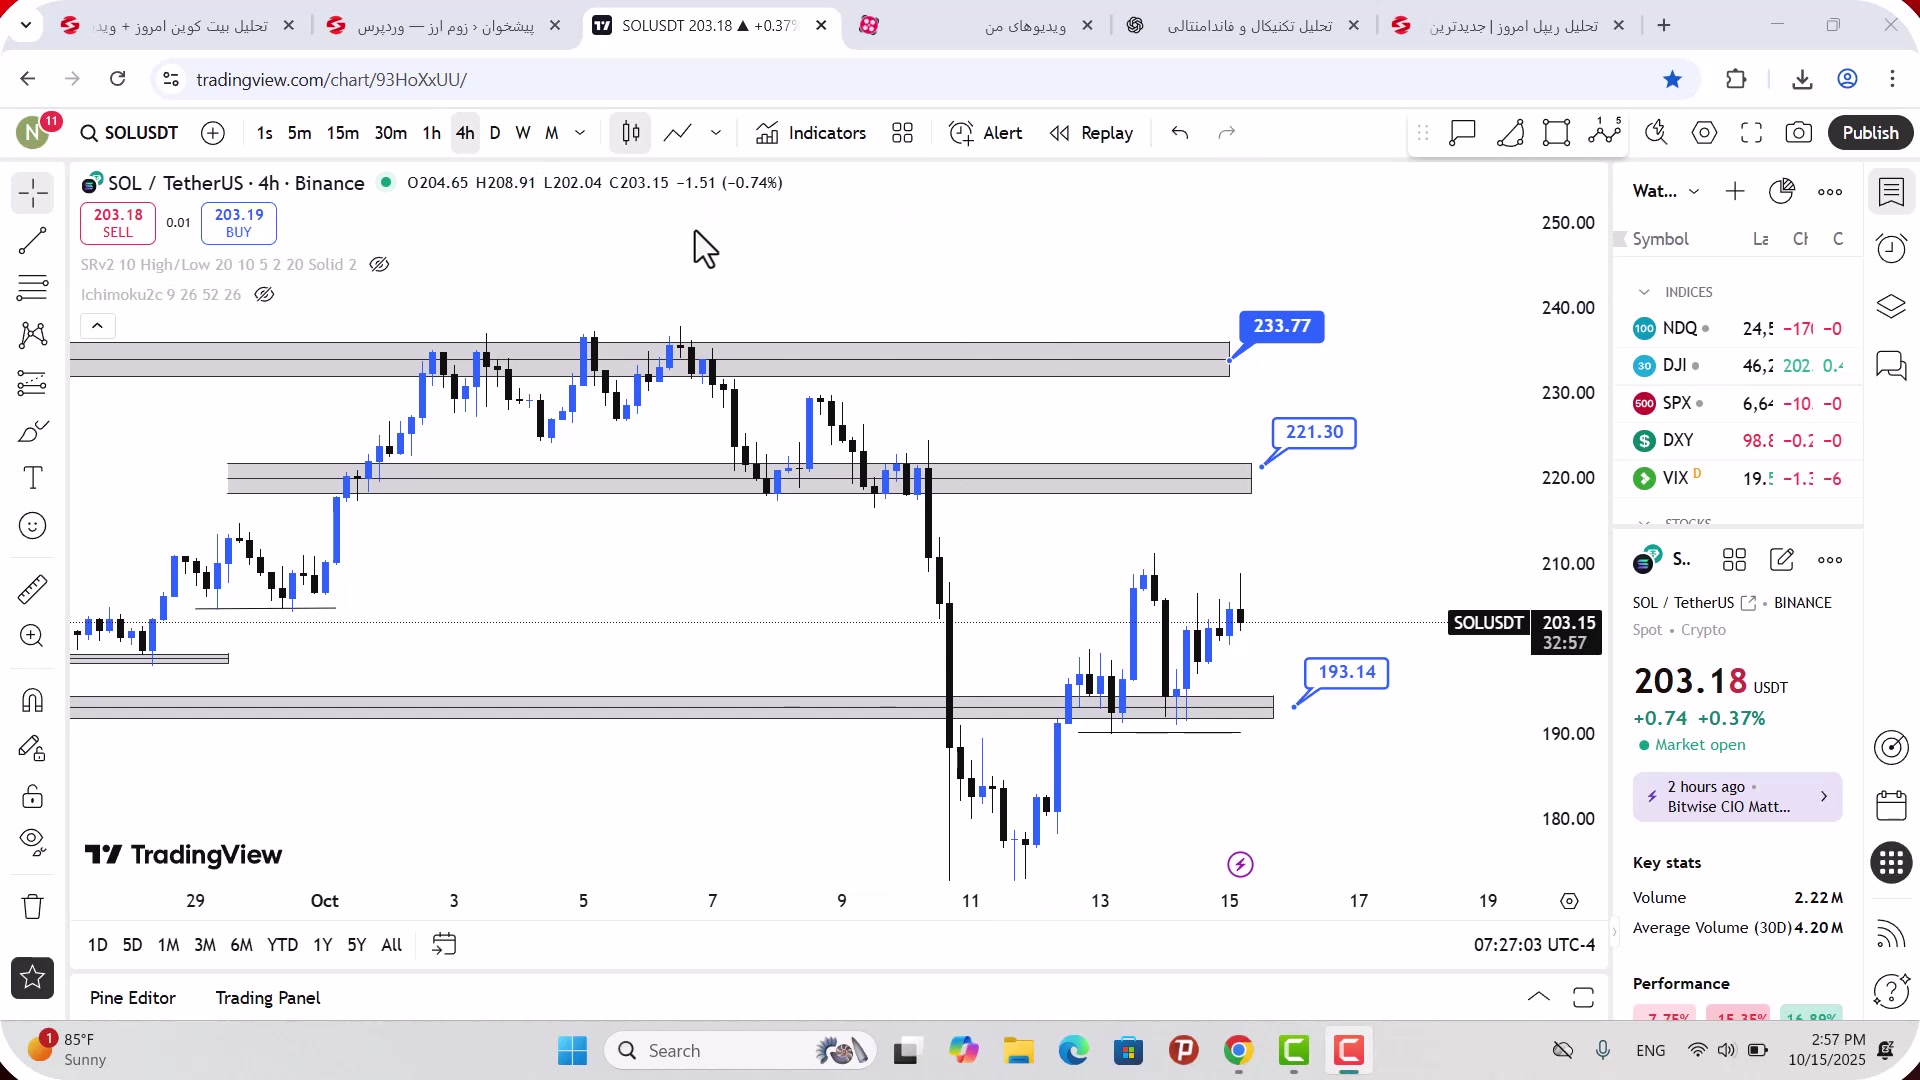
Task: Select the ruler measure tool
Action: coord(32,589)
